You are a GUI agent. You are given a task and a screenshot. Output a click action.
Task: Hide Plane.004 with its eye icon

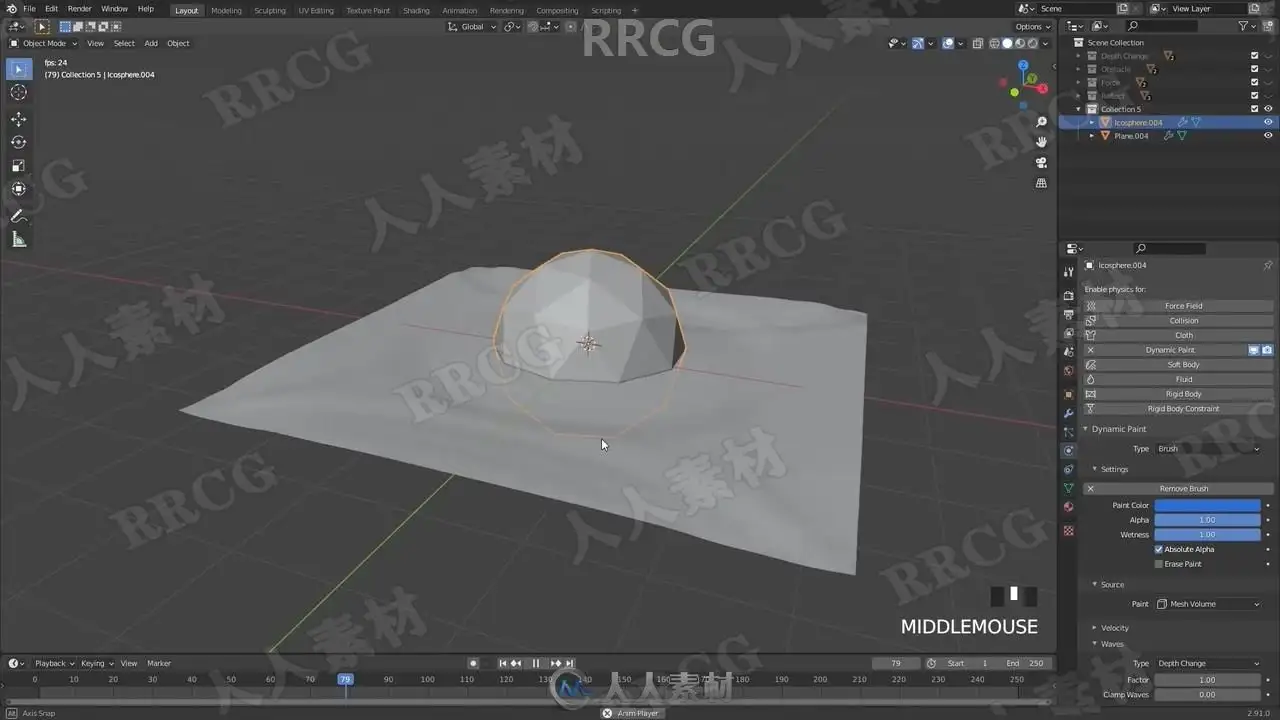tap(1268, 135)
